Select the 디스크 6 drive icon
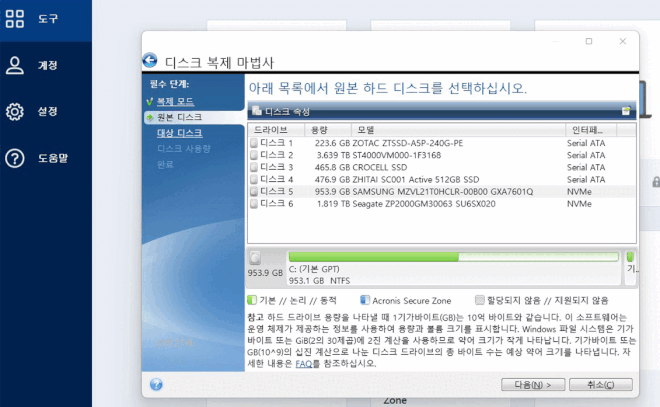 coord(254,204)
